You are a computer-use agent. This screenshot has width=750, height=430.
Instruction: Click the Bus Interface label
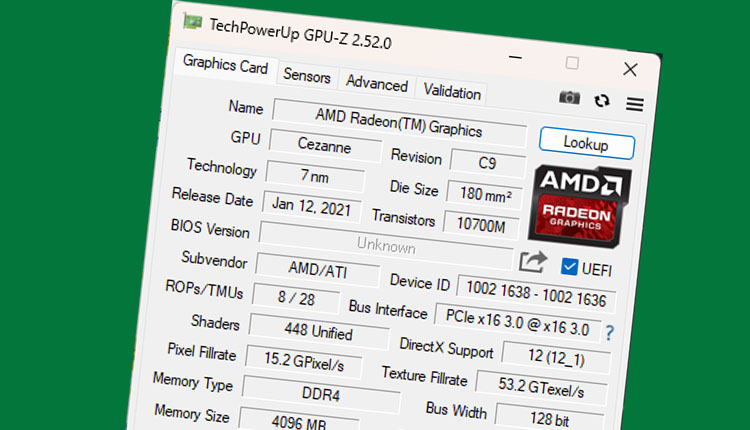click(388, 309)
